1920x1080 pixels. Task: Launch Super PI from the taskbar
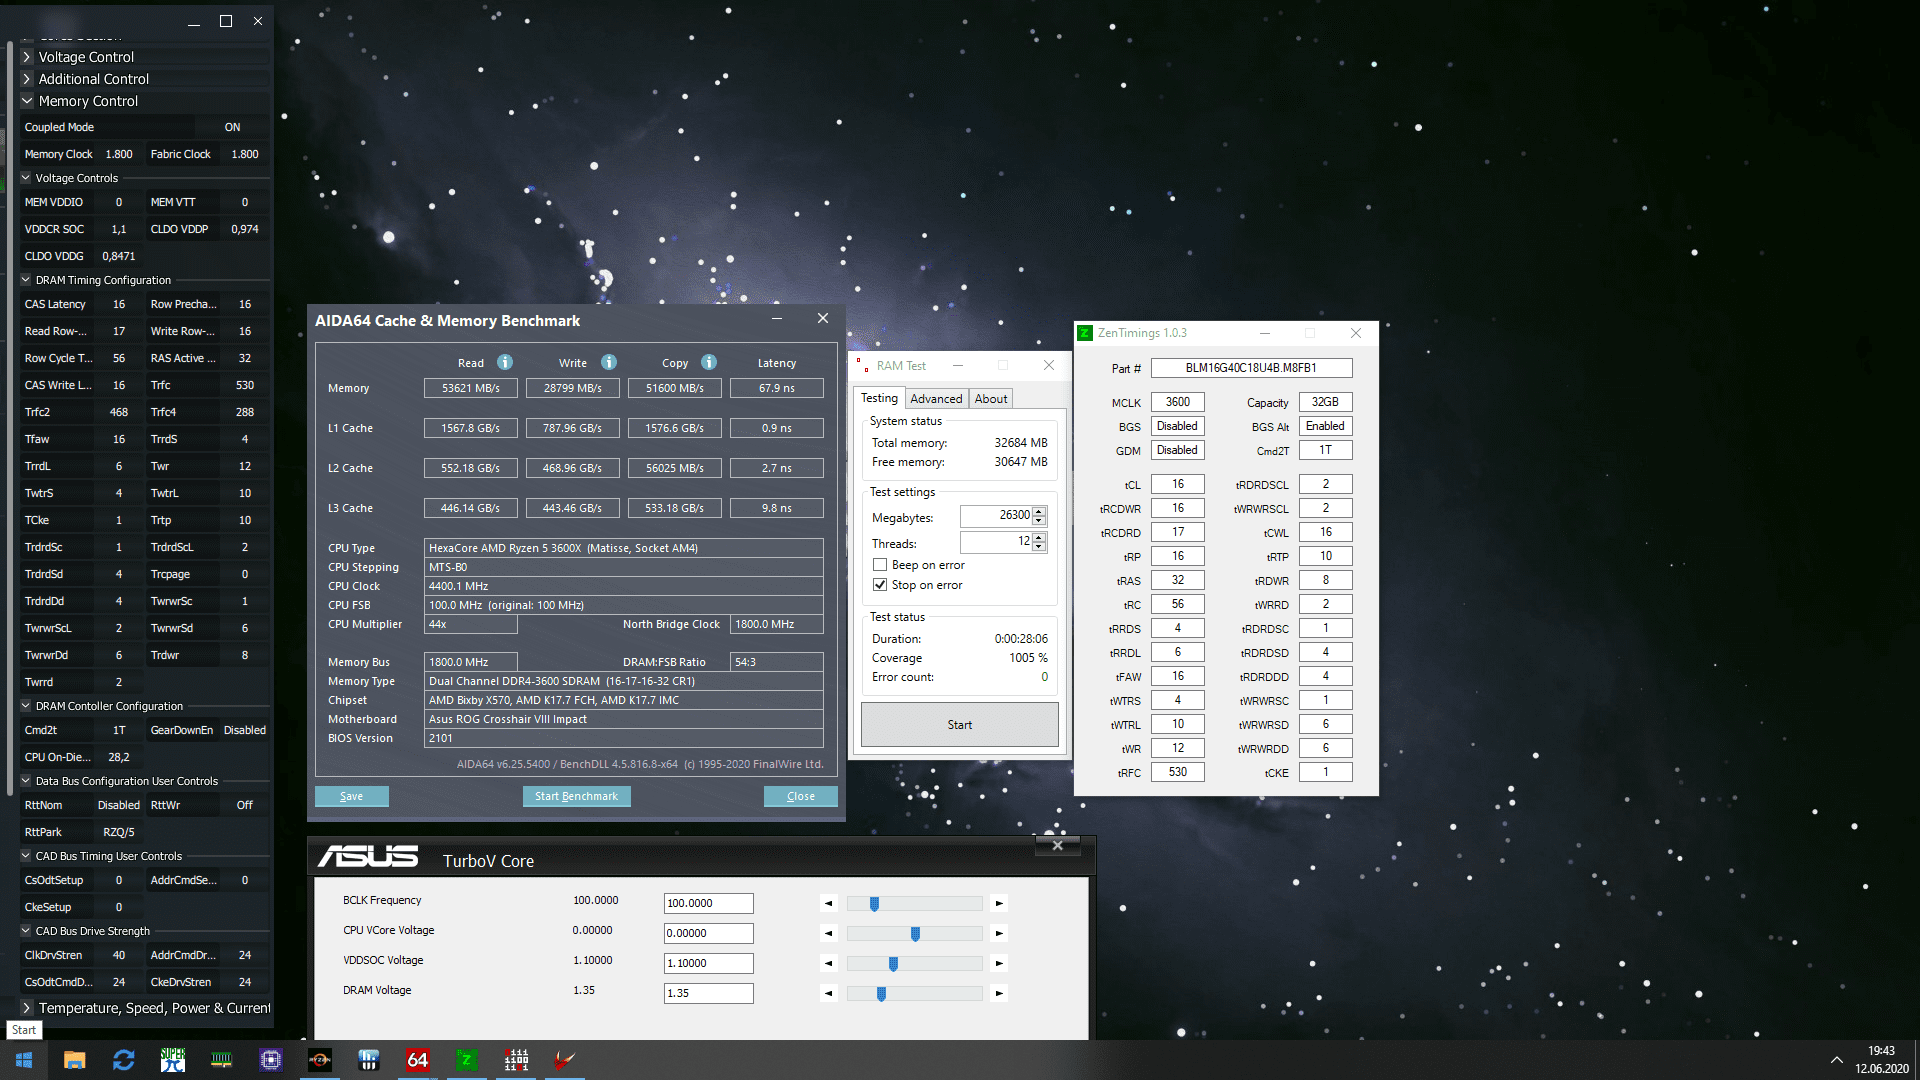(173, 1060)
